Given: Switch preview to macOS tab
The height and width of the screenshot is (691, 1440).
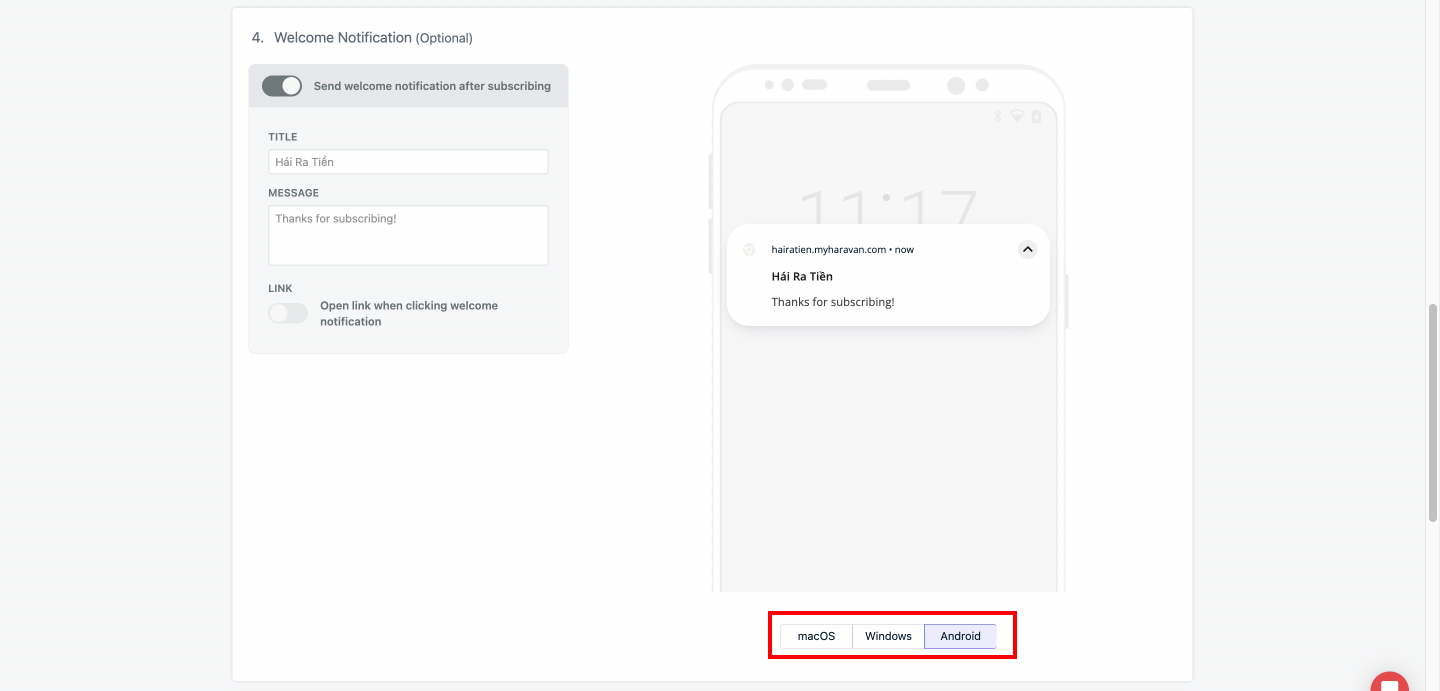Looking at the screenshot, I should pyautogui.click(x=816, y=636).
